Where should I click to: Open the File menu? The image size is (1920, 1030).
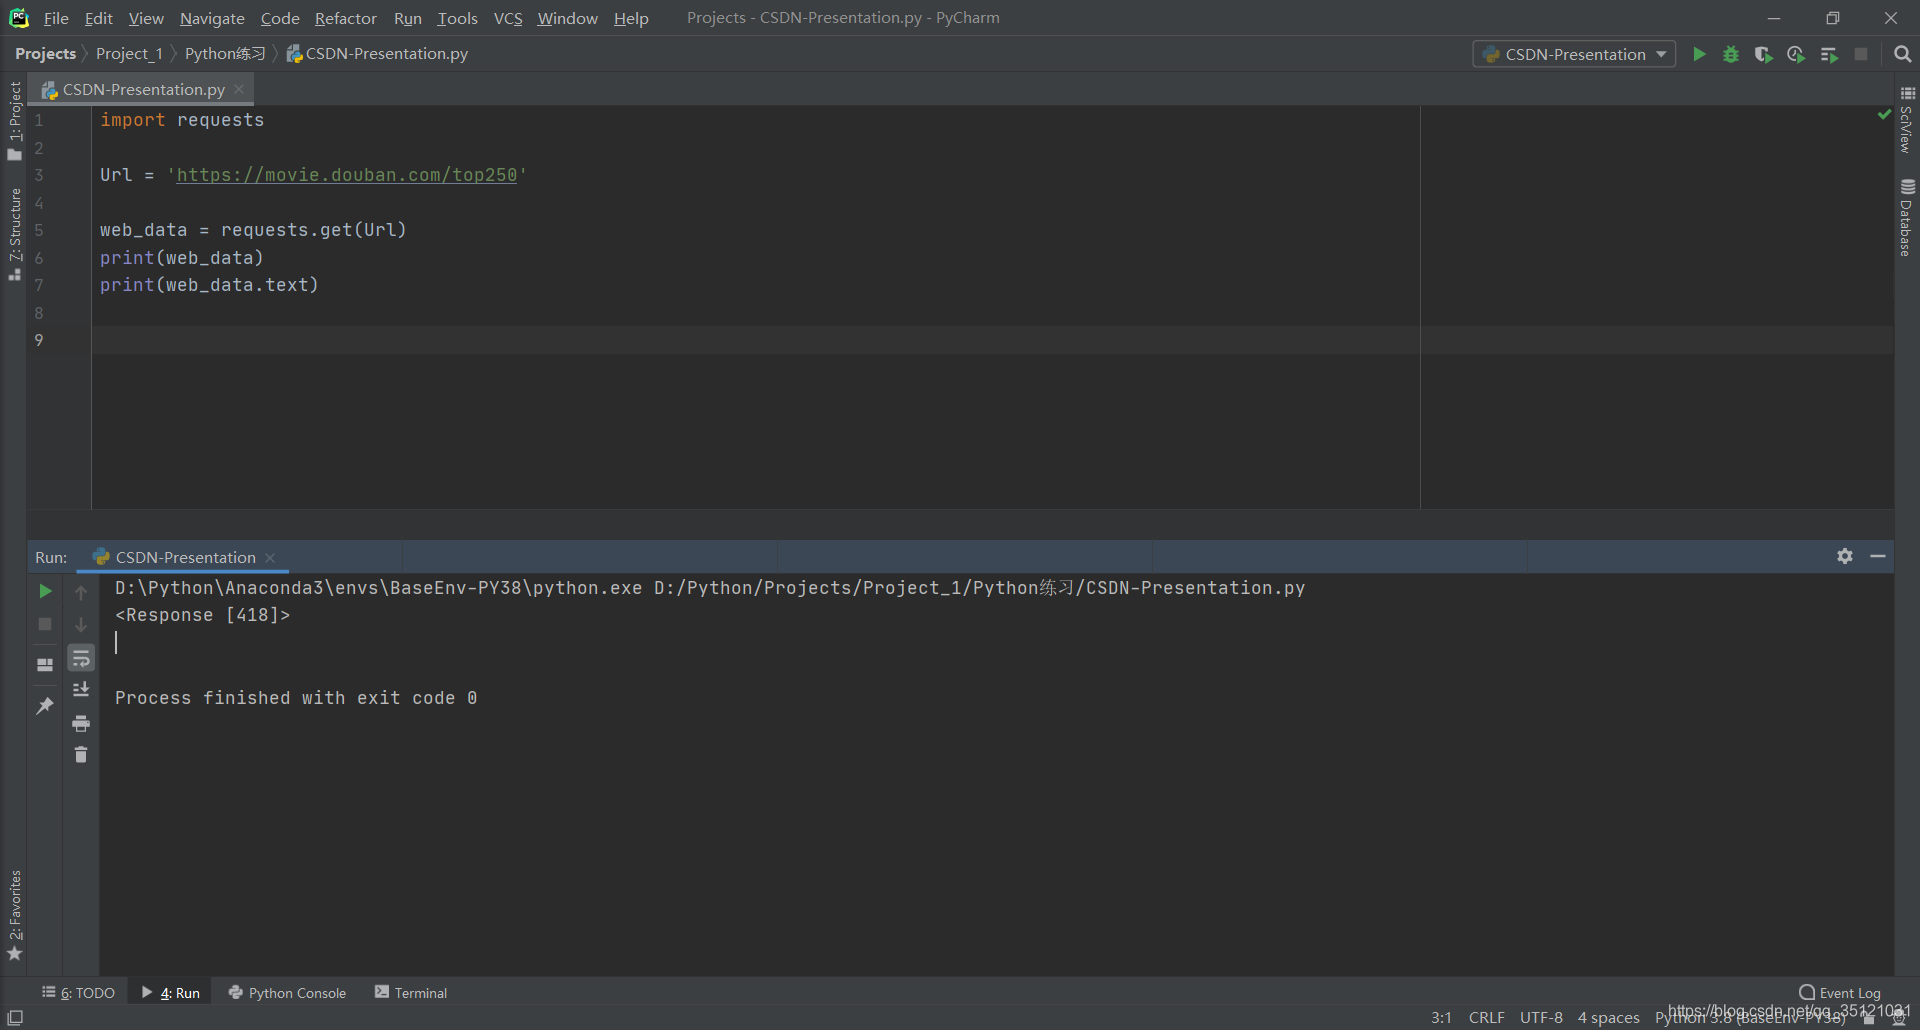56,18
